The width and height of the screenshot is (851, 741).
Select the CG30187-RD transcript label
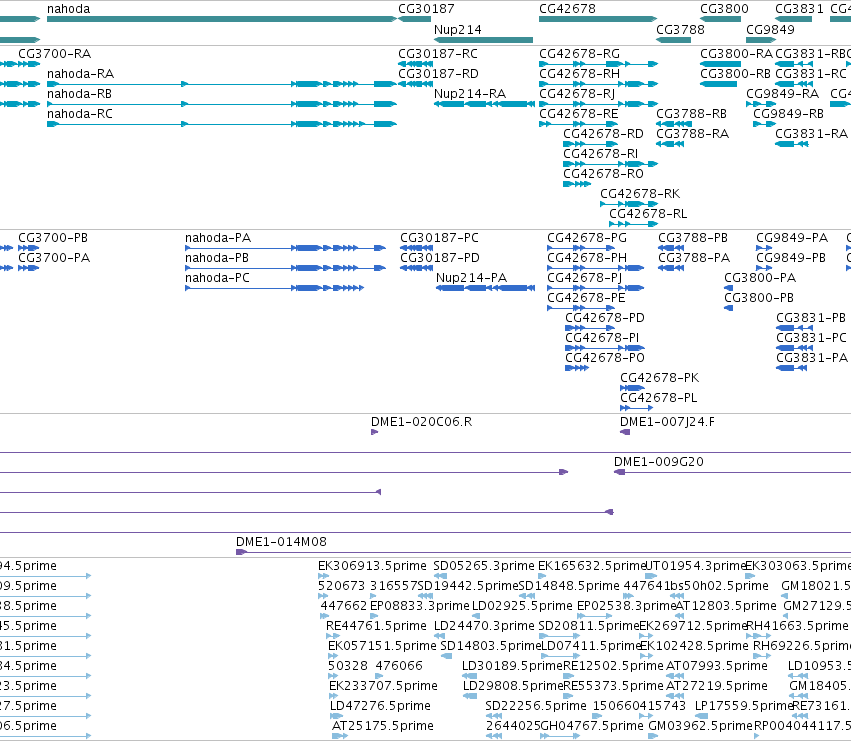439,74
